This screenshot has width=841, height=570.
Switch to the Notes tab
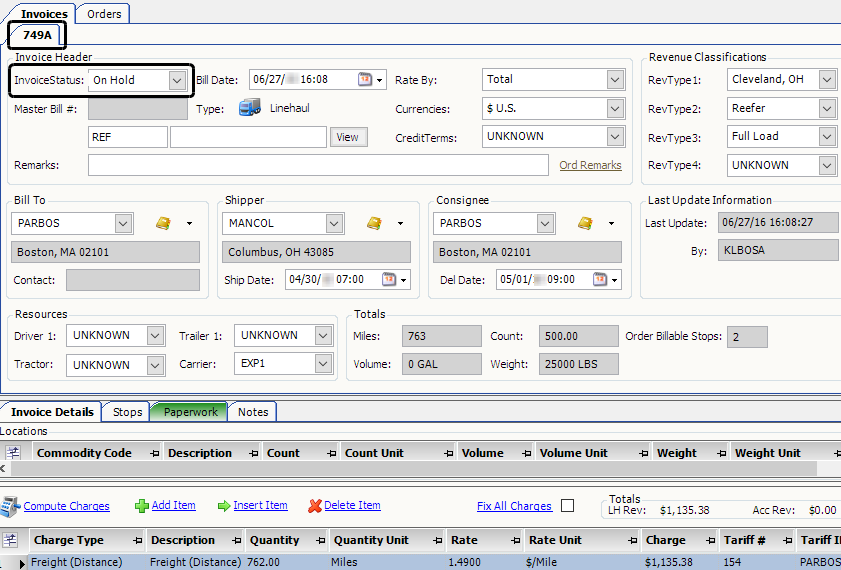coord(253,412)
